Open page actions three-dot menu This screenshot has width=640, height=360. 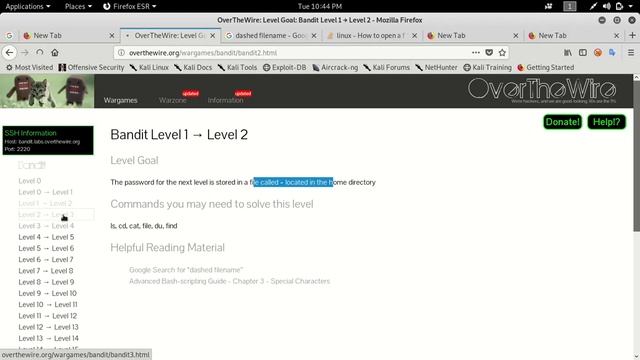click(x=476, y=53)
